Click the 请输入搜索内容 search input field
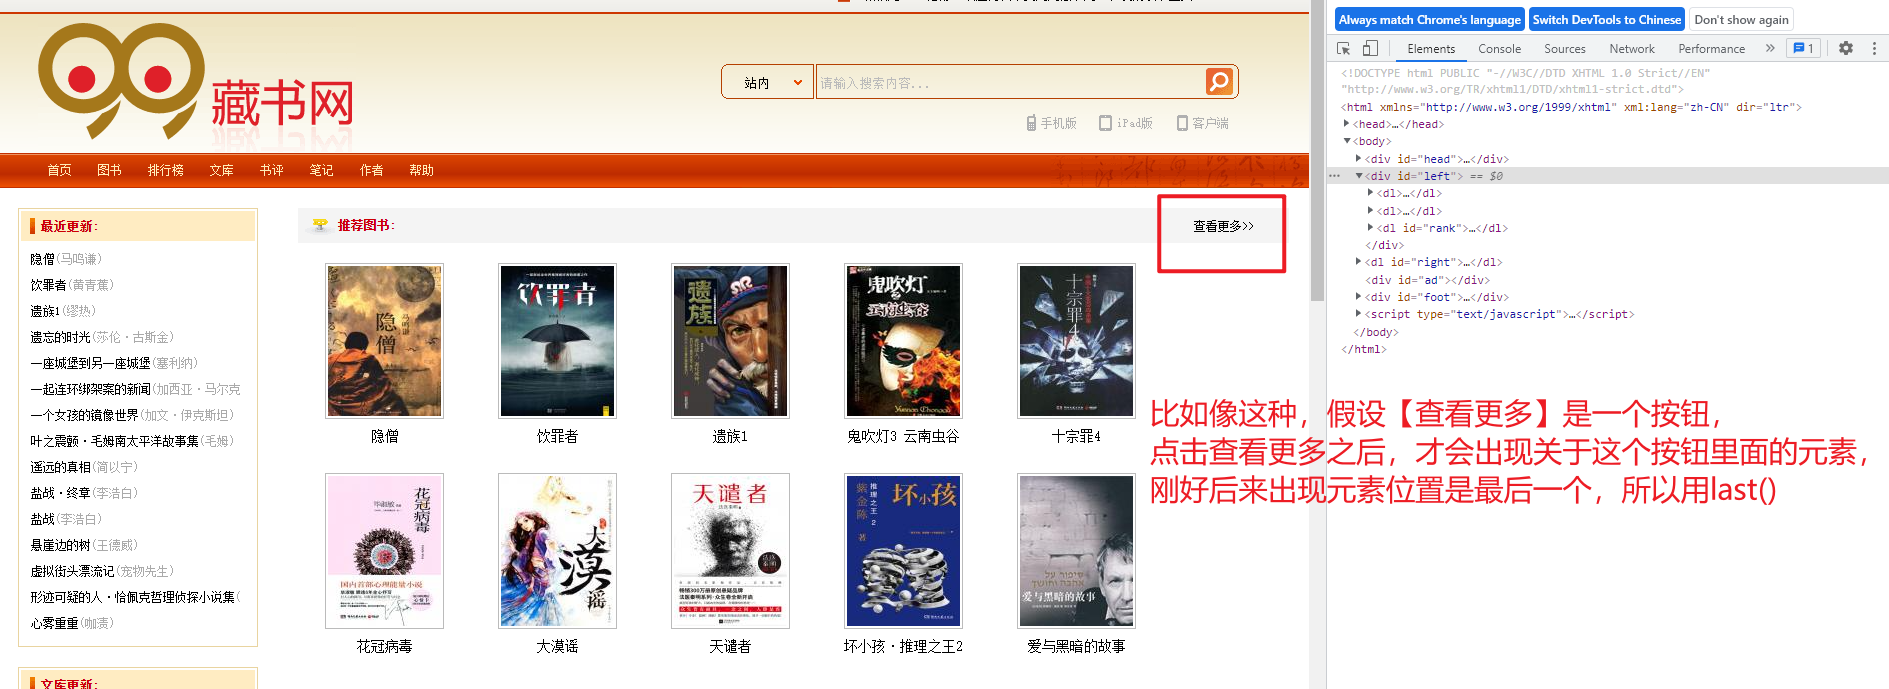1889x689 pixels. pos(1010,82)
